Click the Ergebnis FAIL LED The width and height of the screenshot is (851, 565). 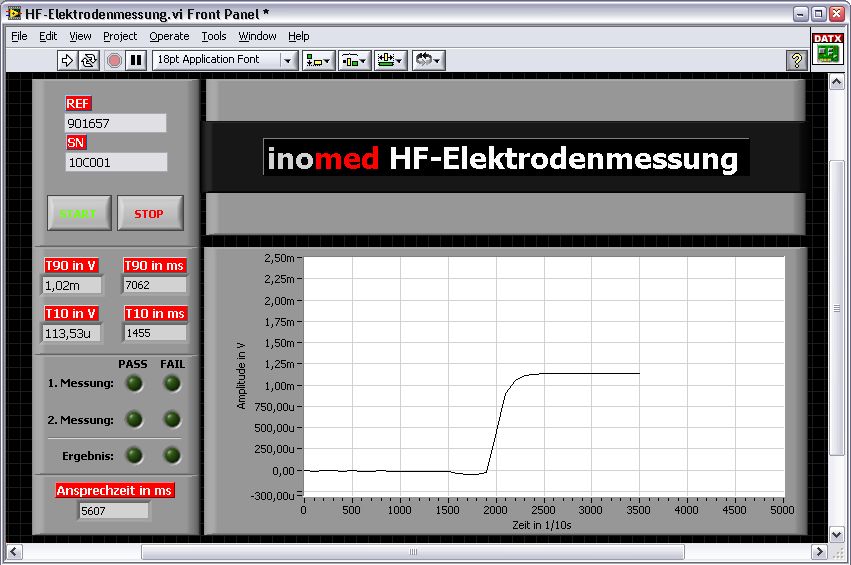(172, 455)
